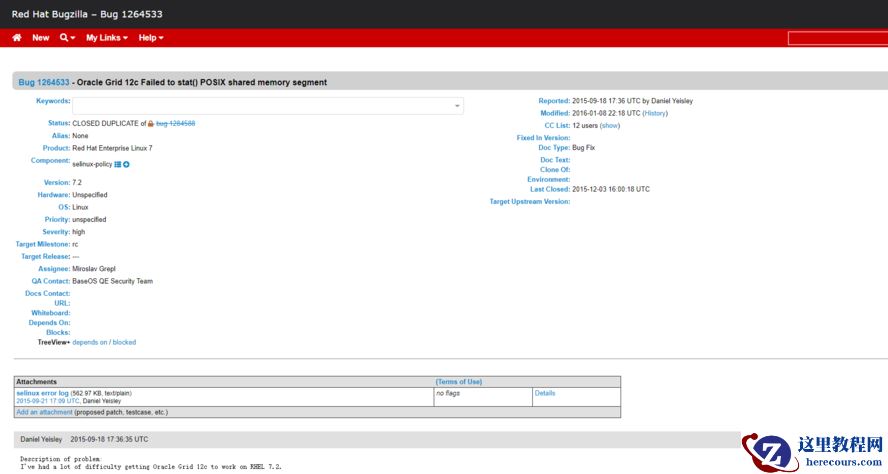Click the Last Closed field label
Screen dimensions: 888x474
tap(550, 189)
